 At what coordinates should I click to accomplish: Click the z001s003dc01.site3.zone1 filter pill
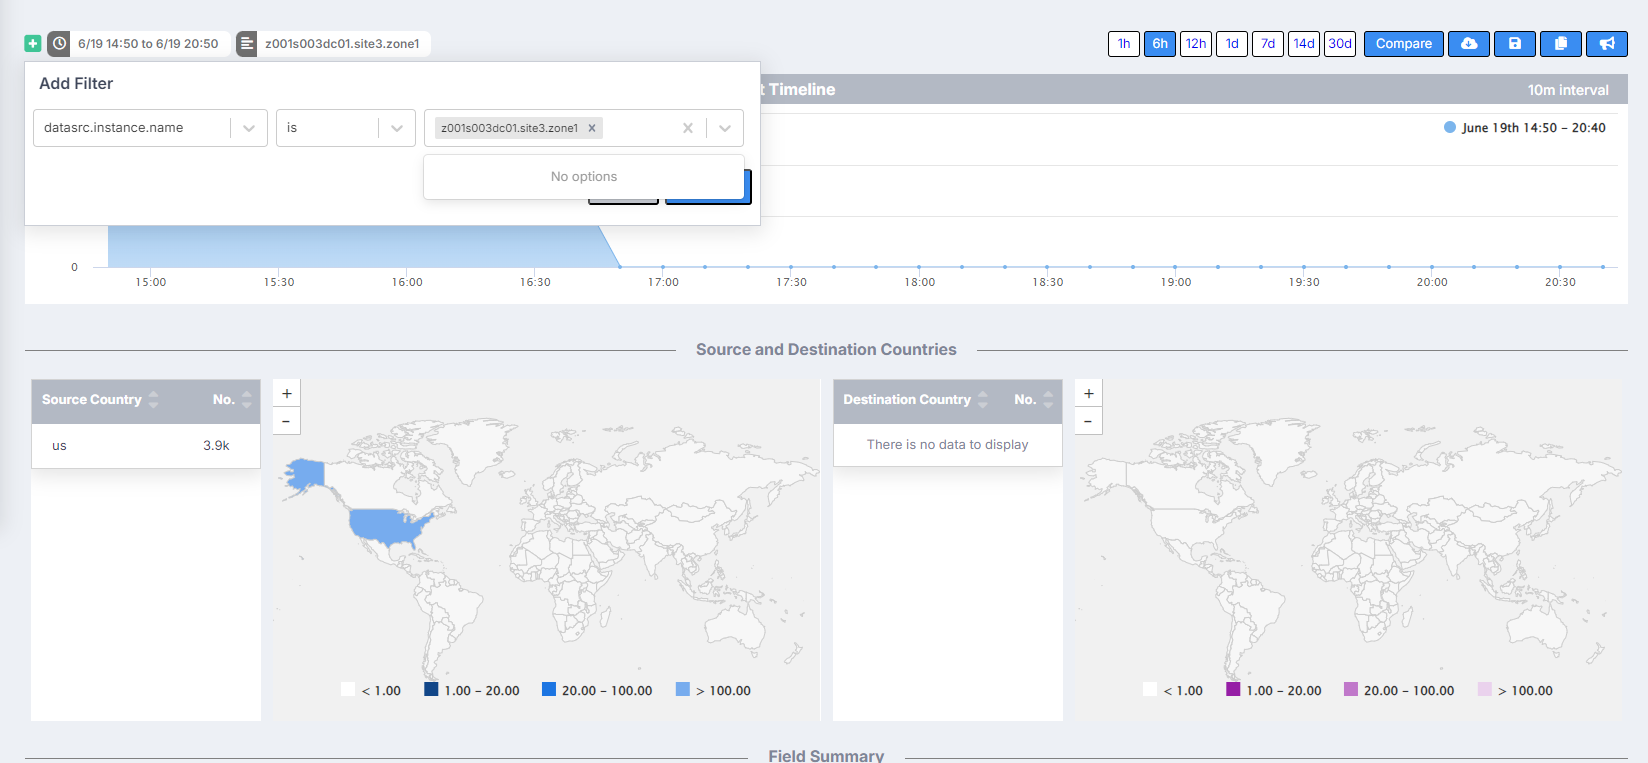click(x=343, y=44)
